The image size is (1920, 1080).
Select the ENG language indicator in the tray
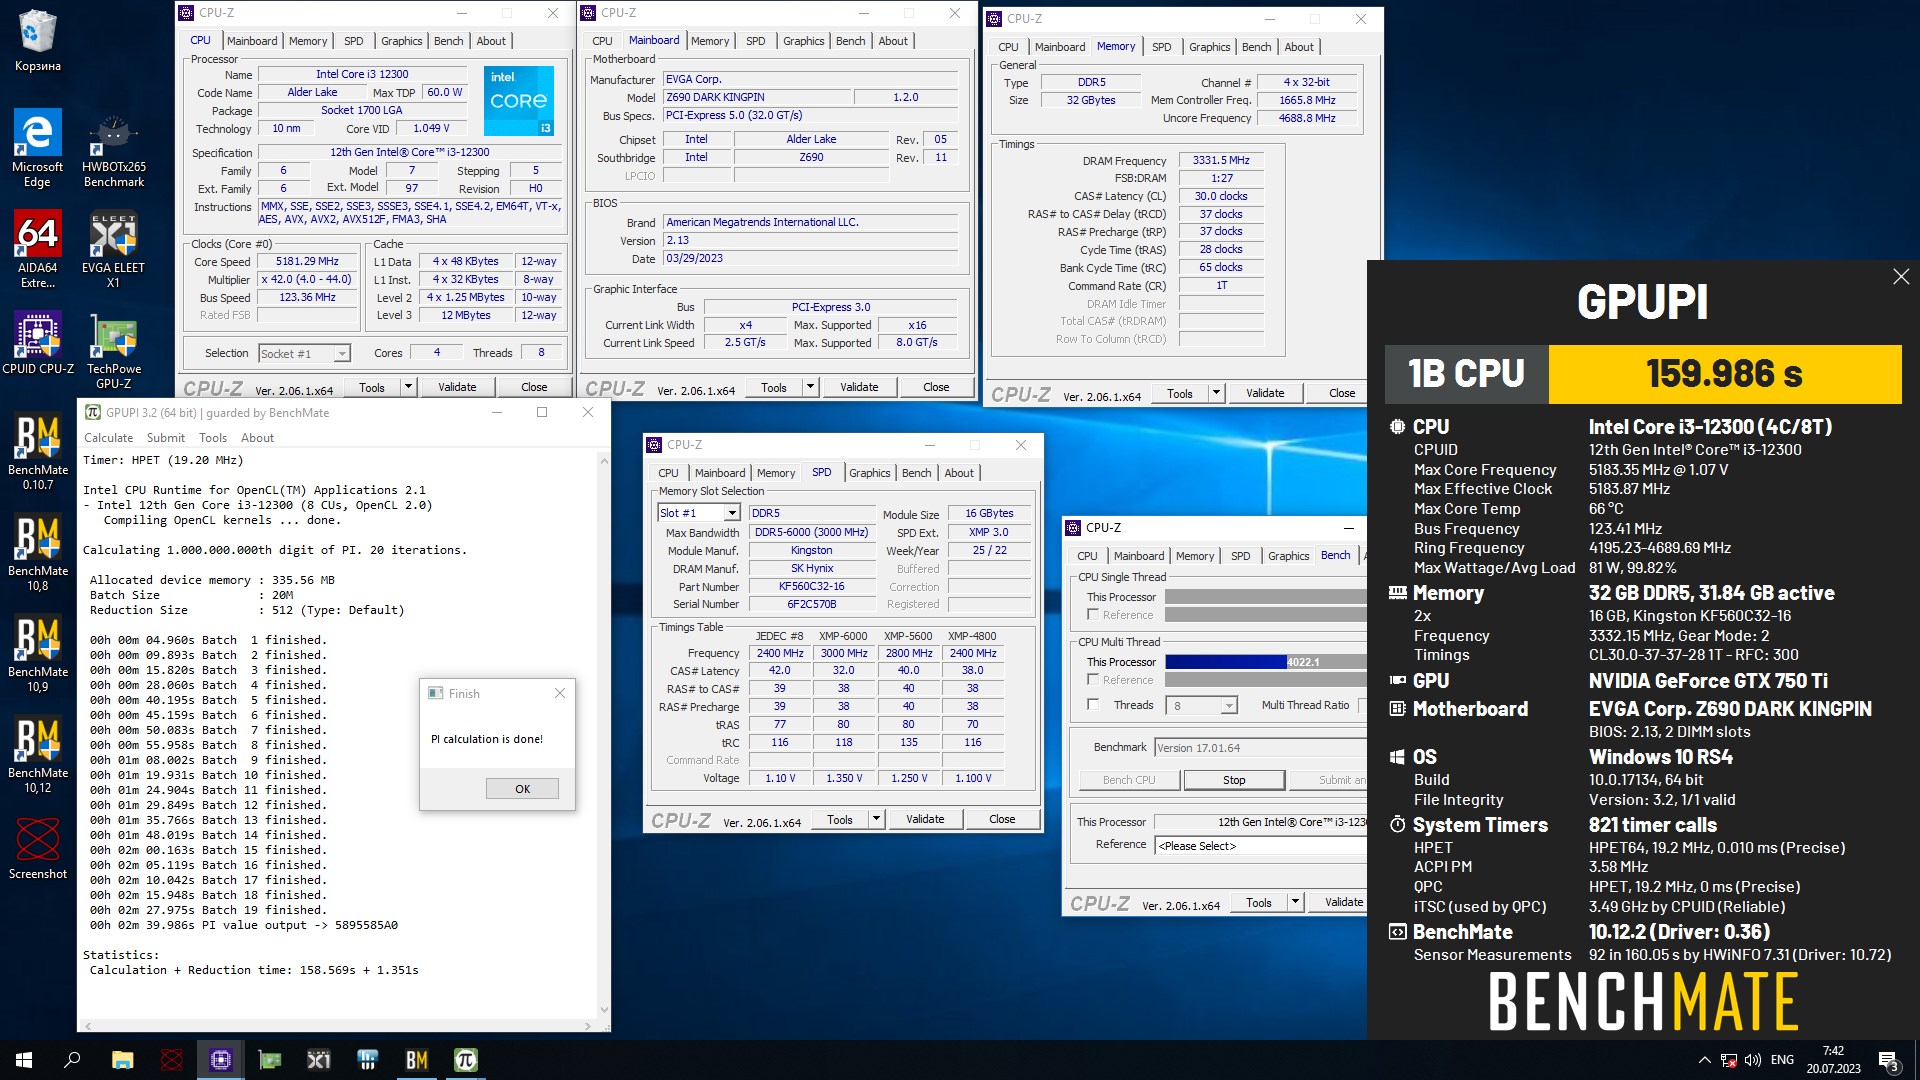[x=1782, y=1060]
